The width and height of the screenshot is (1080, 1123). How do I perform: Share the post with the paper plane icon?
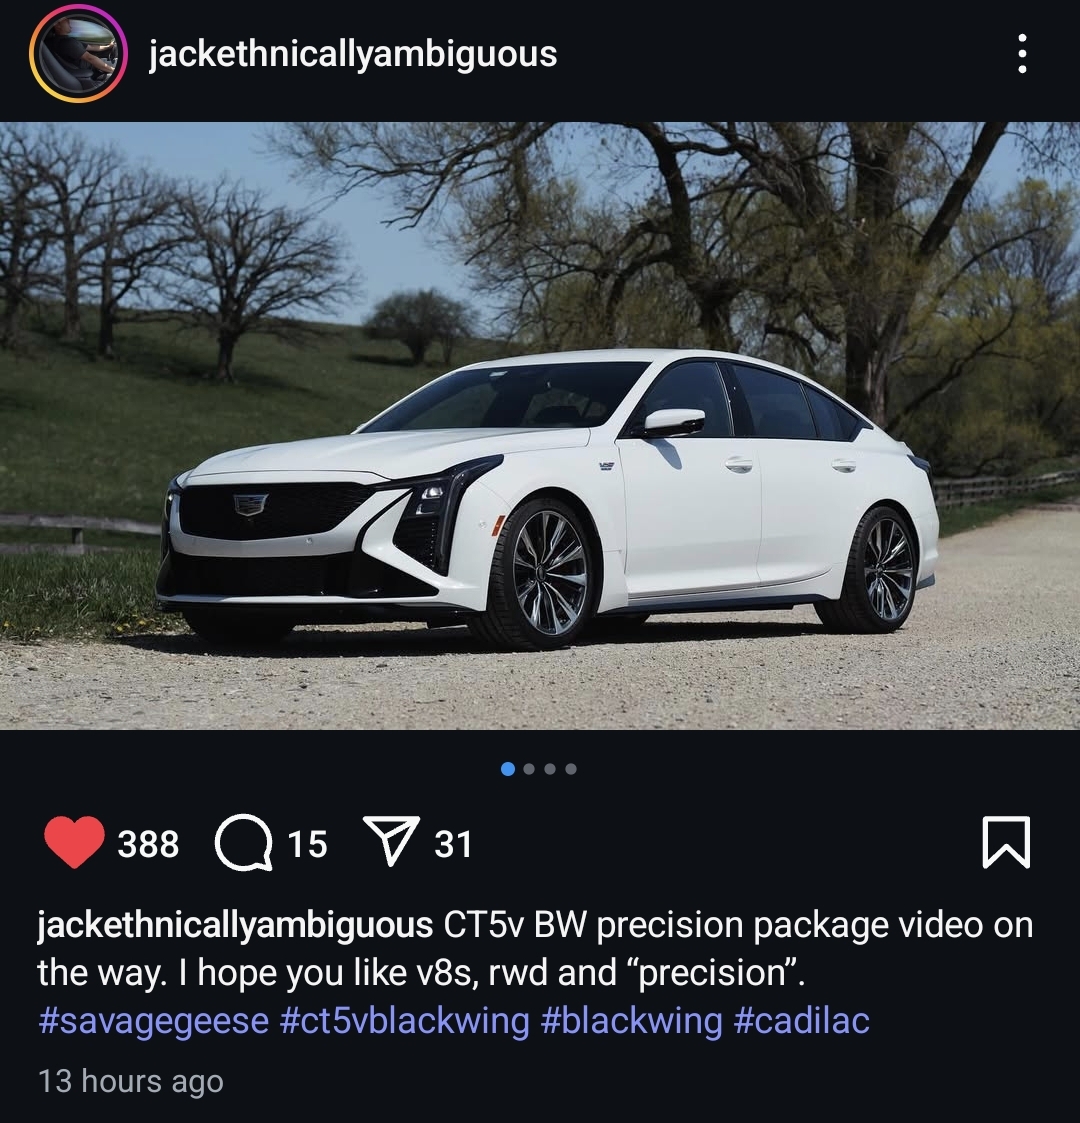point(391,841)
